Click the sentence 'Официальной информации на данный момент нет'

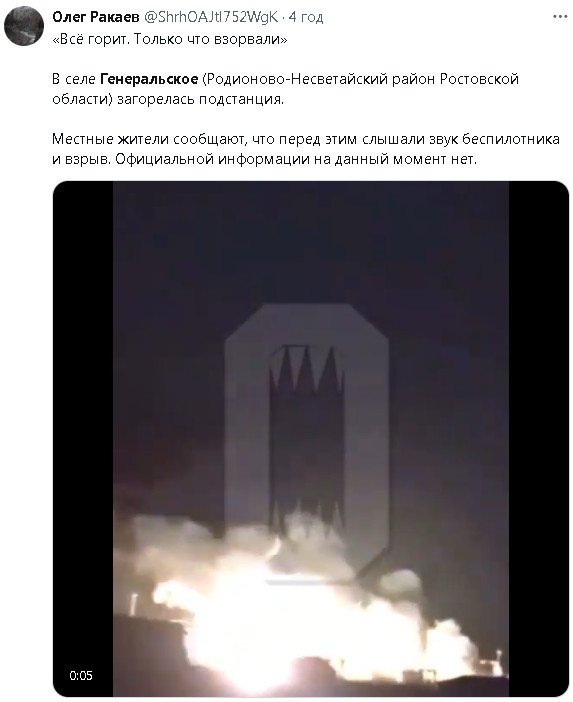[x=296, y=159]
